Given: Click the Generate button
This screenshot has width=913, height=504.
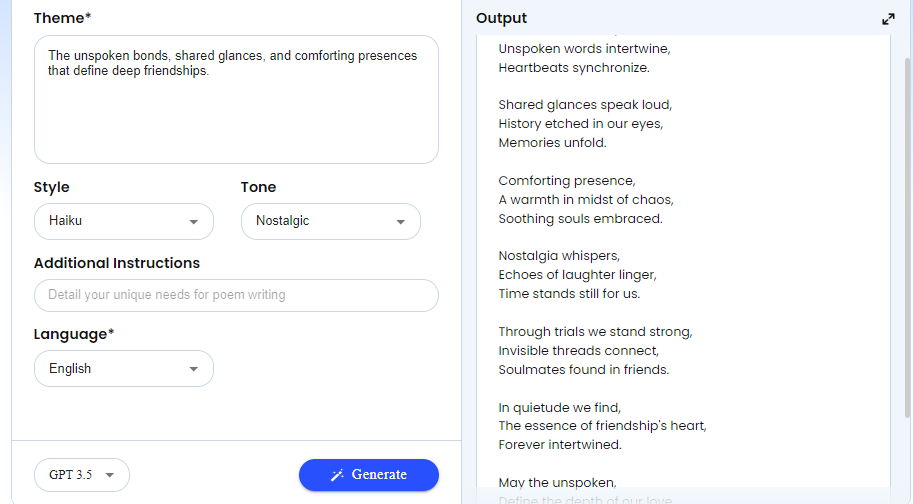Looking at the screenshot, I should click(x=369, y=475).
